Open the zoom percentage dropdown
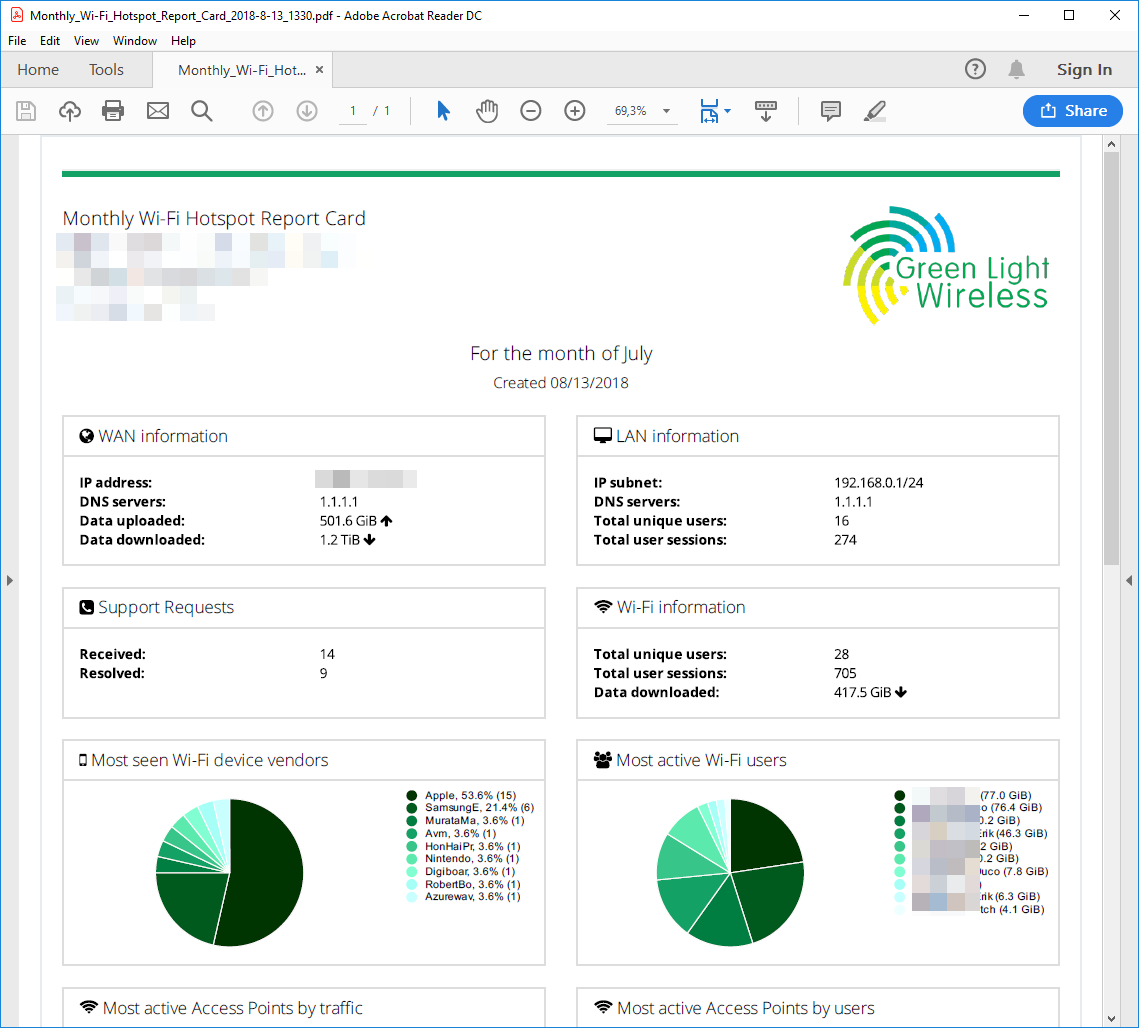The width and height of the screenshot is (1139, 1028). 667,111
